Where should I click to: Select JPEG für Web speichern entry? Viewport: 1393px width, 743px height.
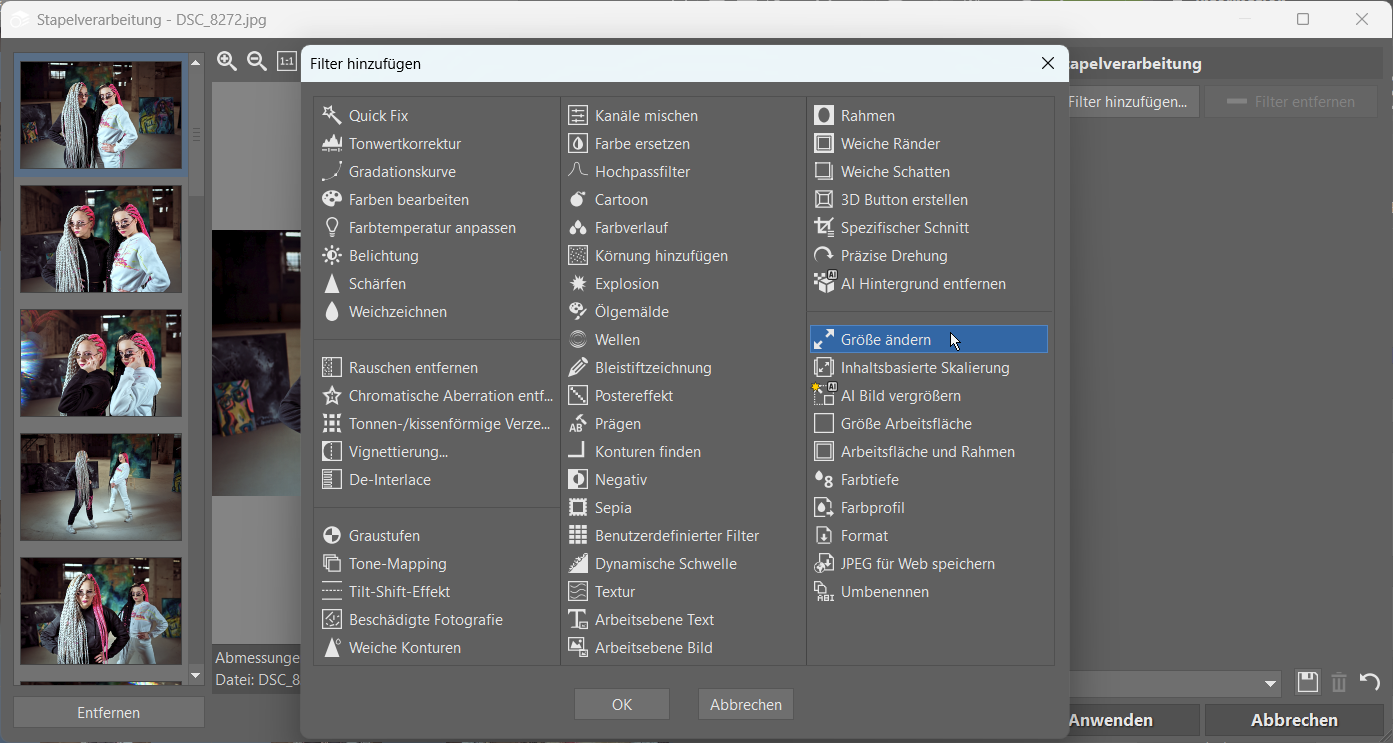(917, 564)
